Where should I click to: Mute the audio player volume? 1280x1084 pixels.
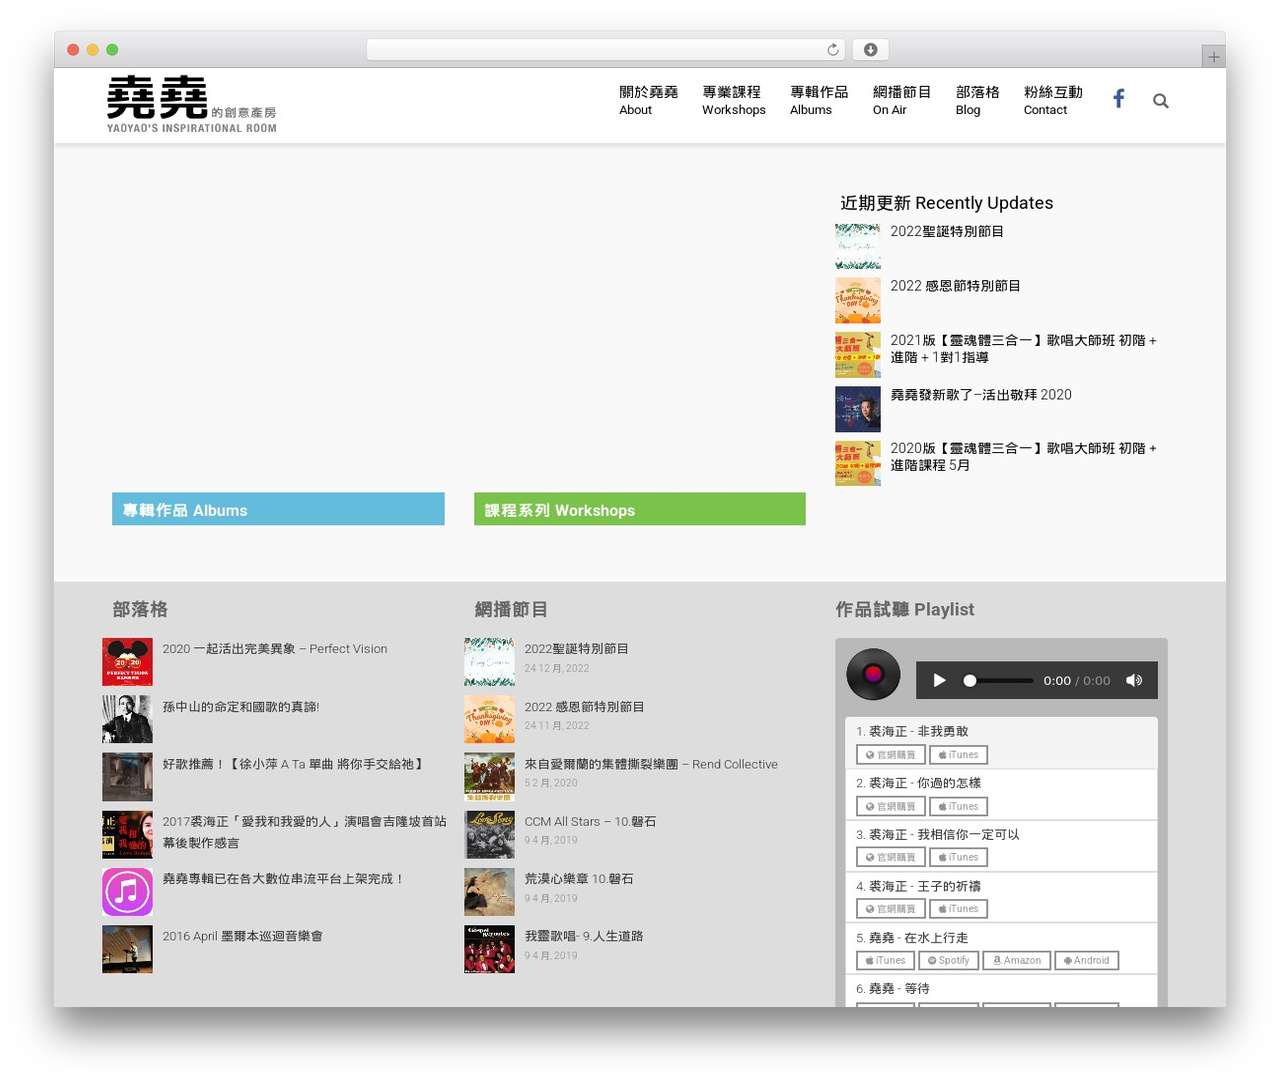[1134, 680]
